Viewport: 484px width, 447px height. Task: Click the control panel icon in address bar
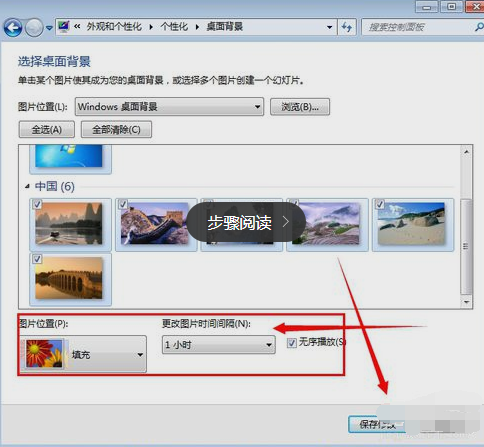click(63, 27)
